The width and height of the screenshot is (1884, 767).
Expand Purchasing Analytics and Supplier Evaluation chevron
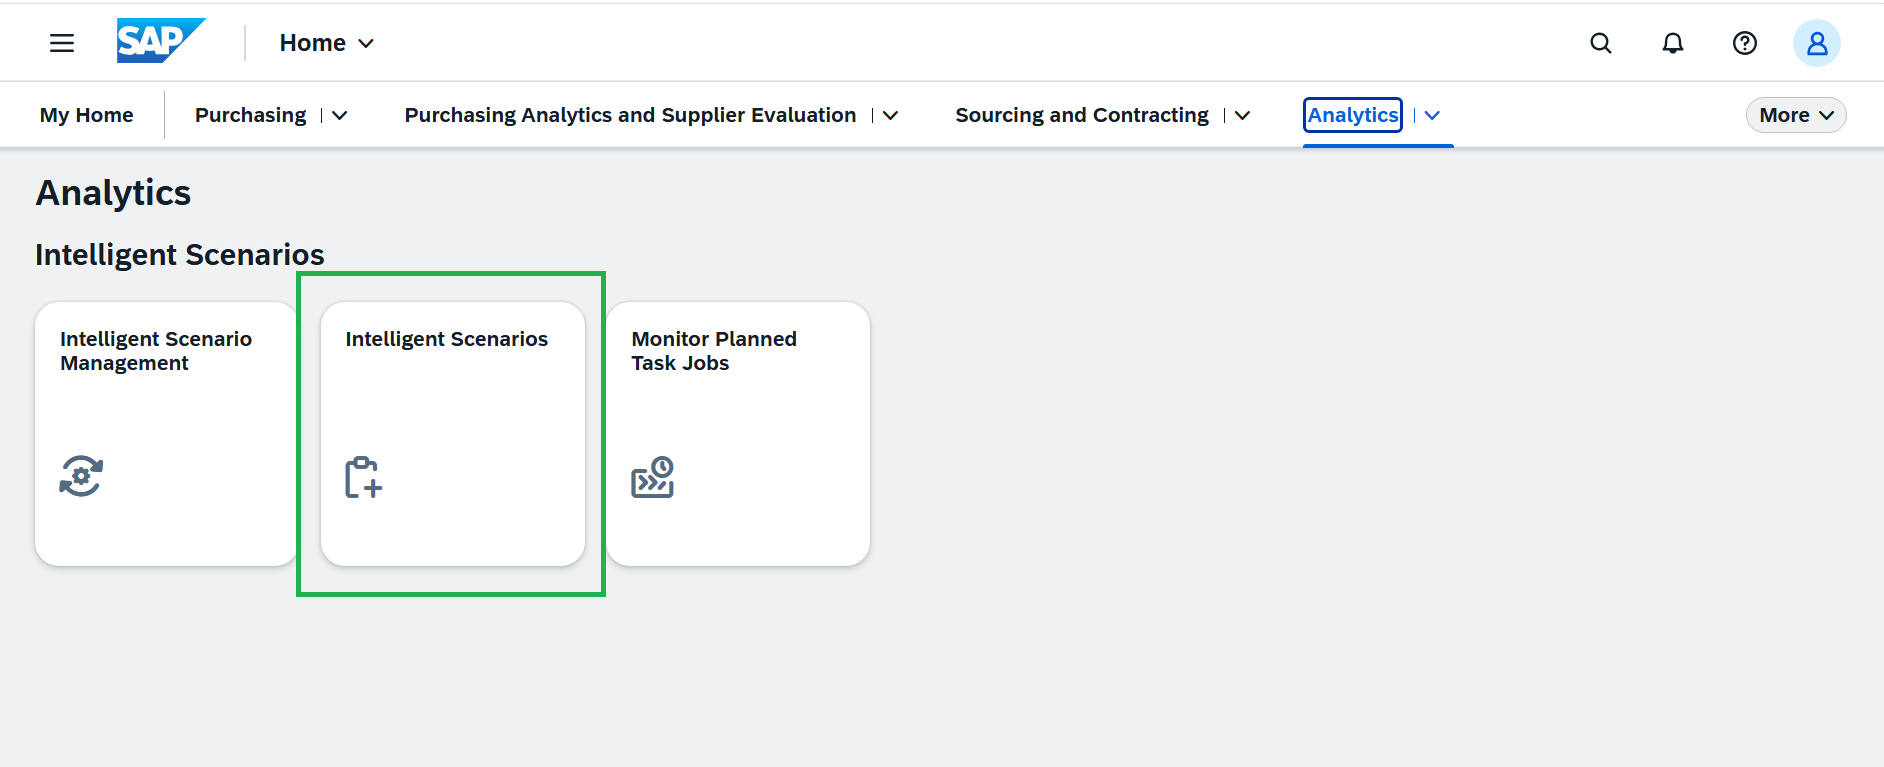(890, 116)
